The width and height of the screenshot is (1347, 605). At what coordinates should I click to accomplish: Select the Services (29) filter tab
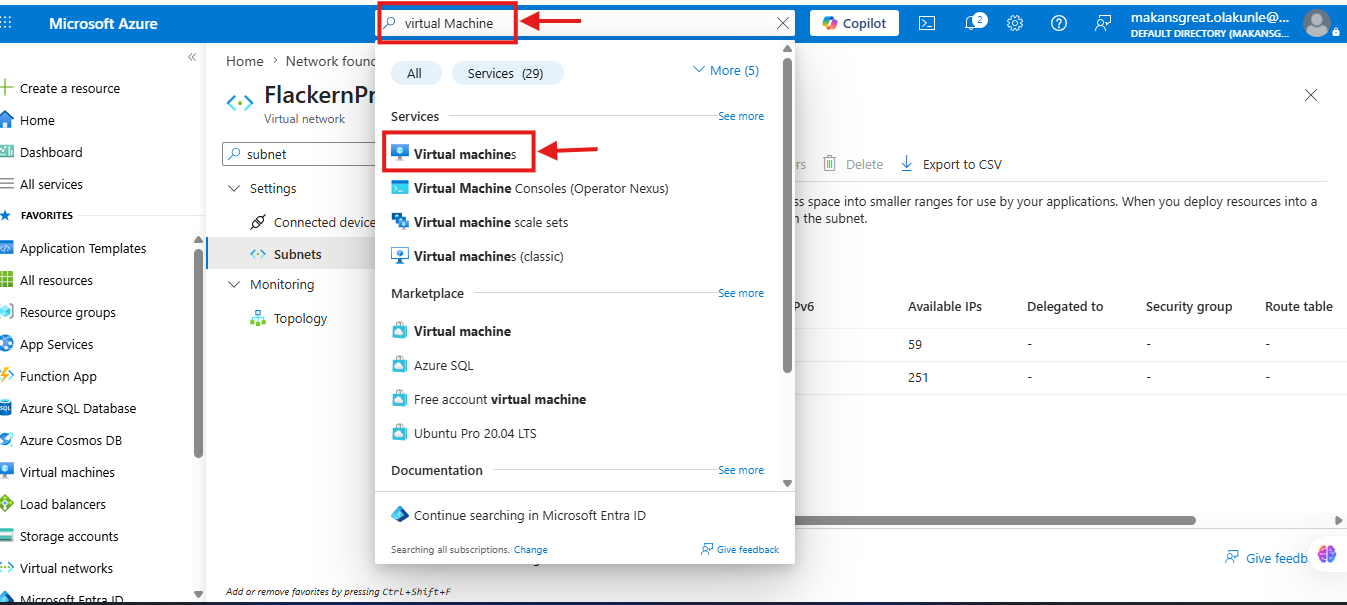(x=507, y=73)
